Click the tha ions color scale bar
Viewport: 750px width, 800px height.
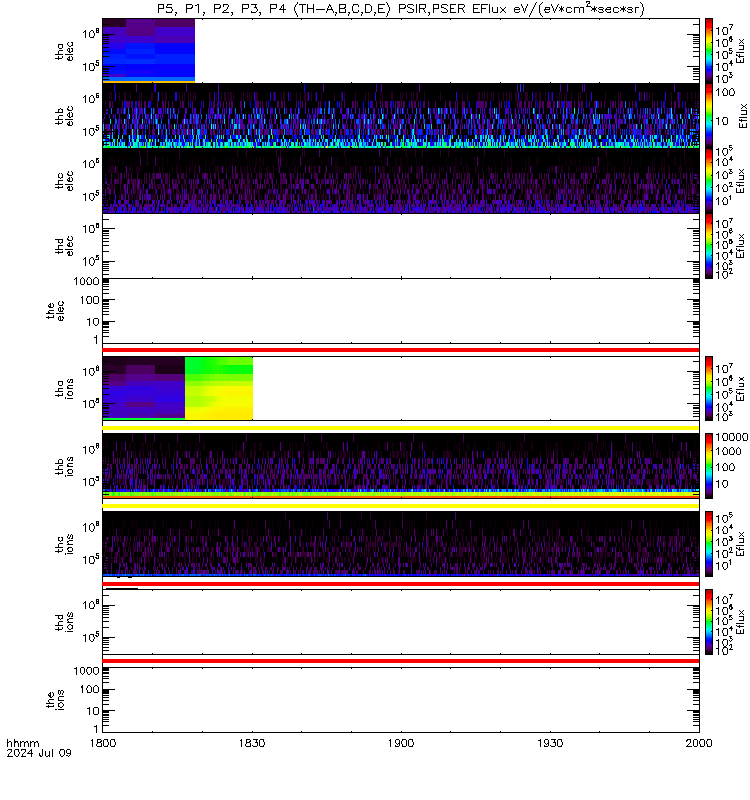coord(709,388)
